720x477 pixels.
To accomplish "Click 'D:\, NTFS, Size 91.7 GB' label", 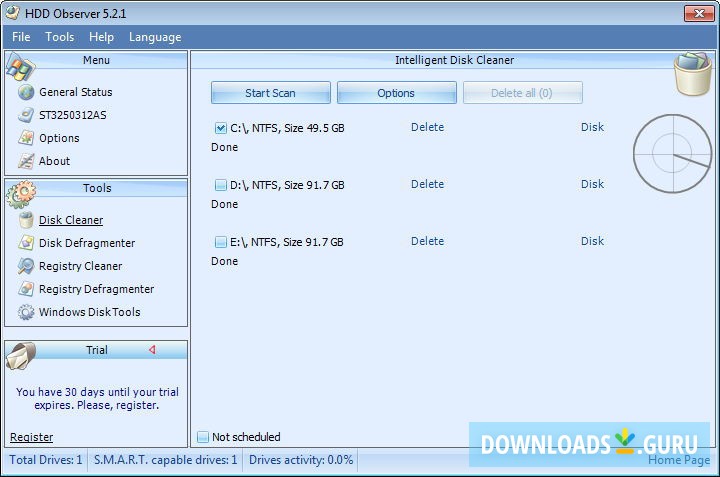I will 287,185.
